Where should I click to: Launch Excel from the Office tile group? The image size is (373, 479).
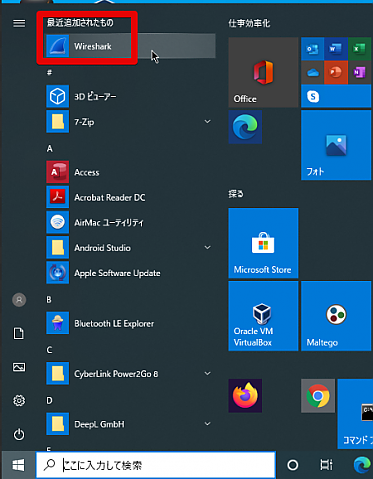[x=360, y=49]
